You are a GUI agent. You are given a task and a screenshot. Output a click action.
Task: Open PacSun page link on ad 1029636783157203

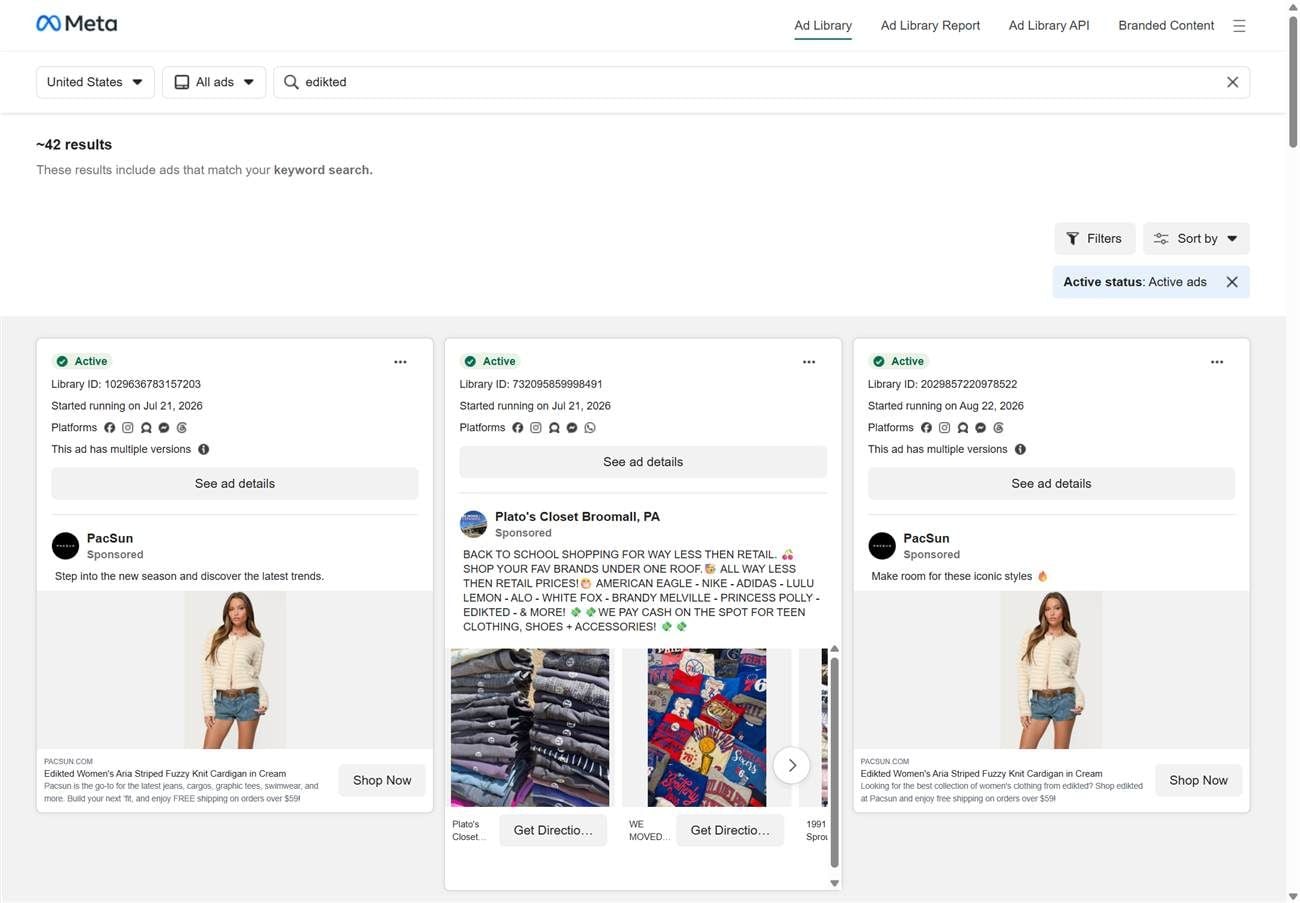110,539
